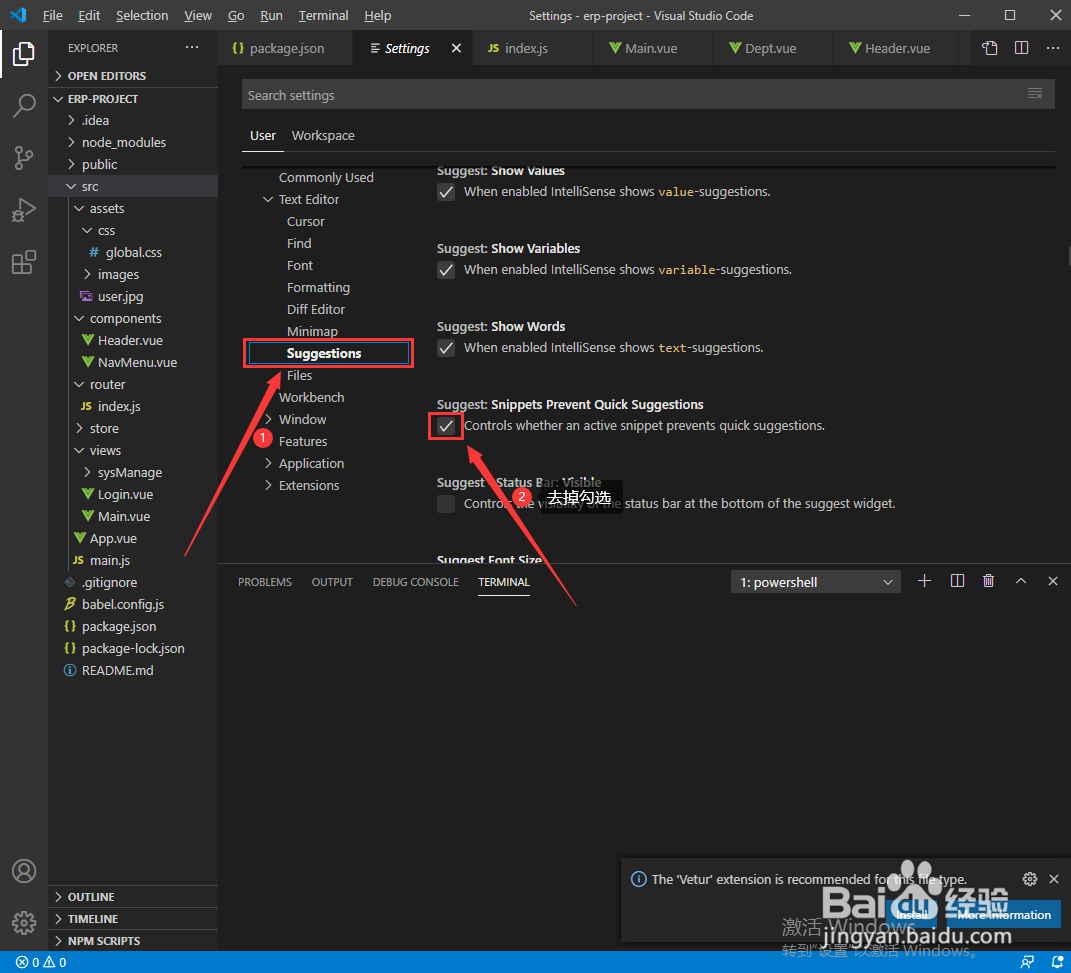Click Install button for Vetur
Viewport: 1071px width, 973px height.
tap(911, 915)
